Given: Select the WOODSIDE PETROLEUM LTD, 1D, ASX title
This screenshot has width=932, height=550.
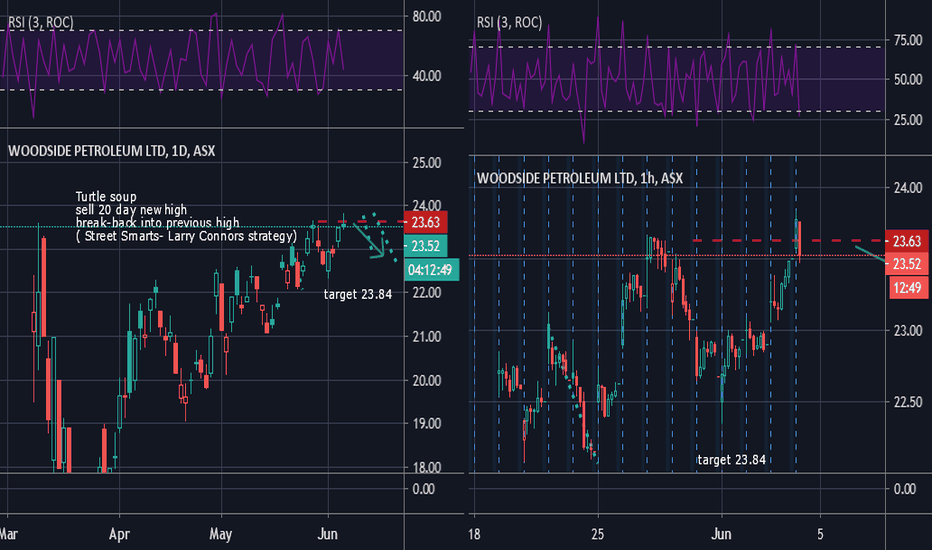Looking at the screenshot, I should (x=112, y=151).
